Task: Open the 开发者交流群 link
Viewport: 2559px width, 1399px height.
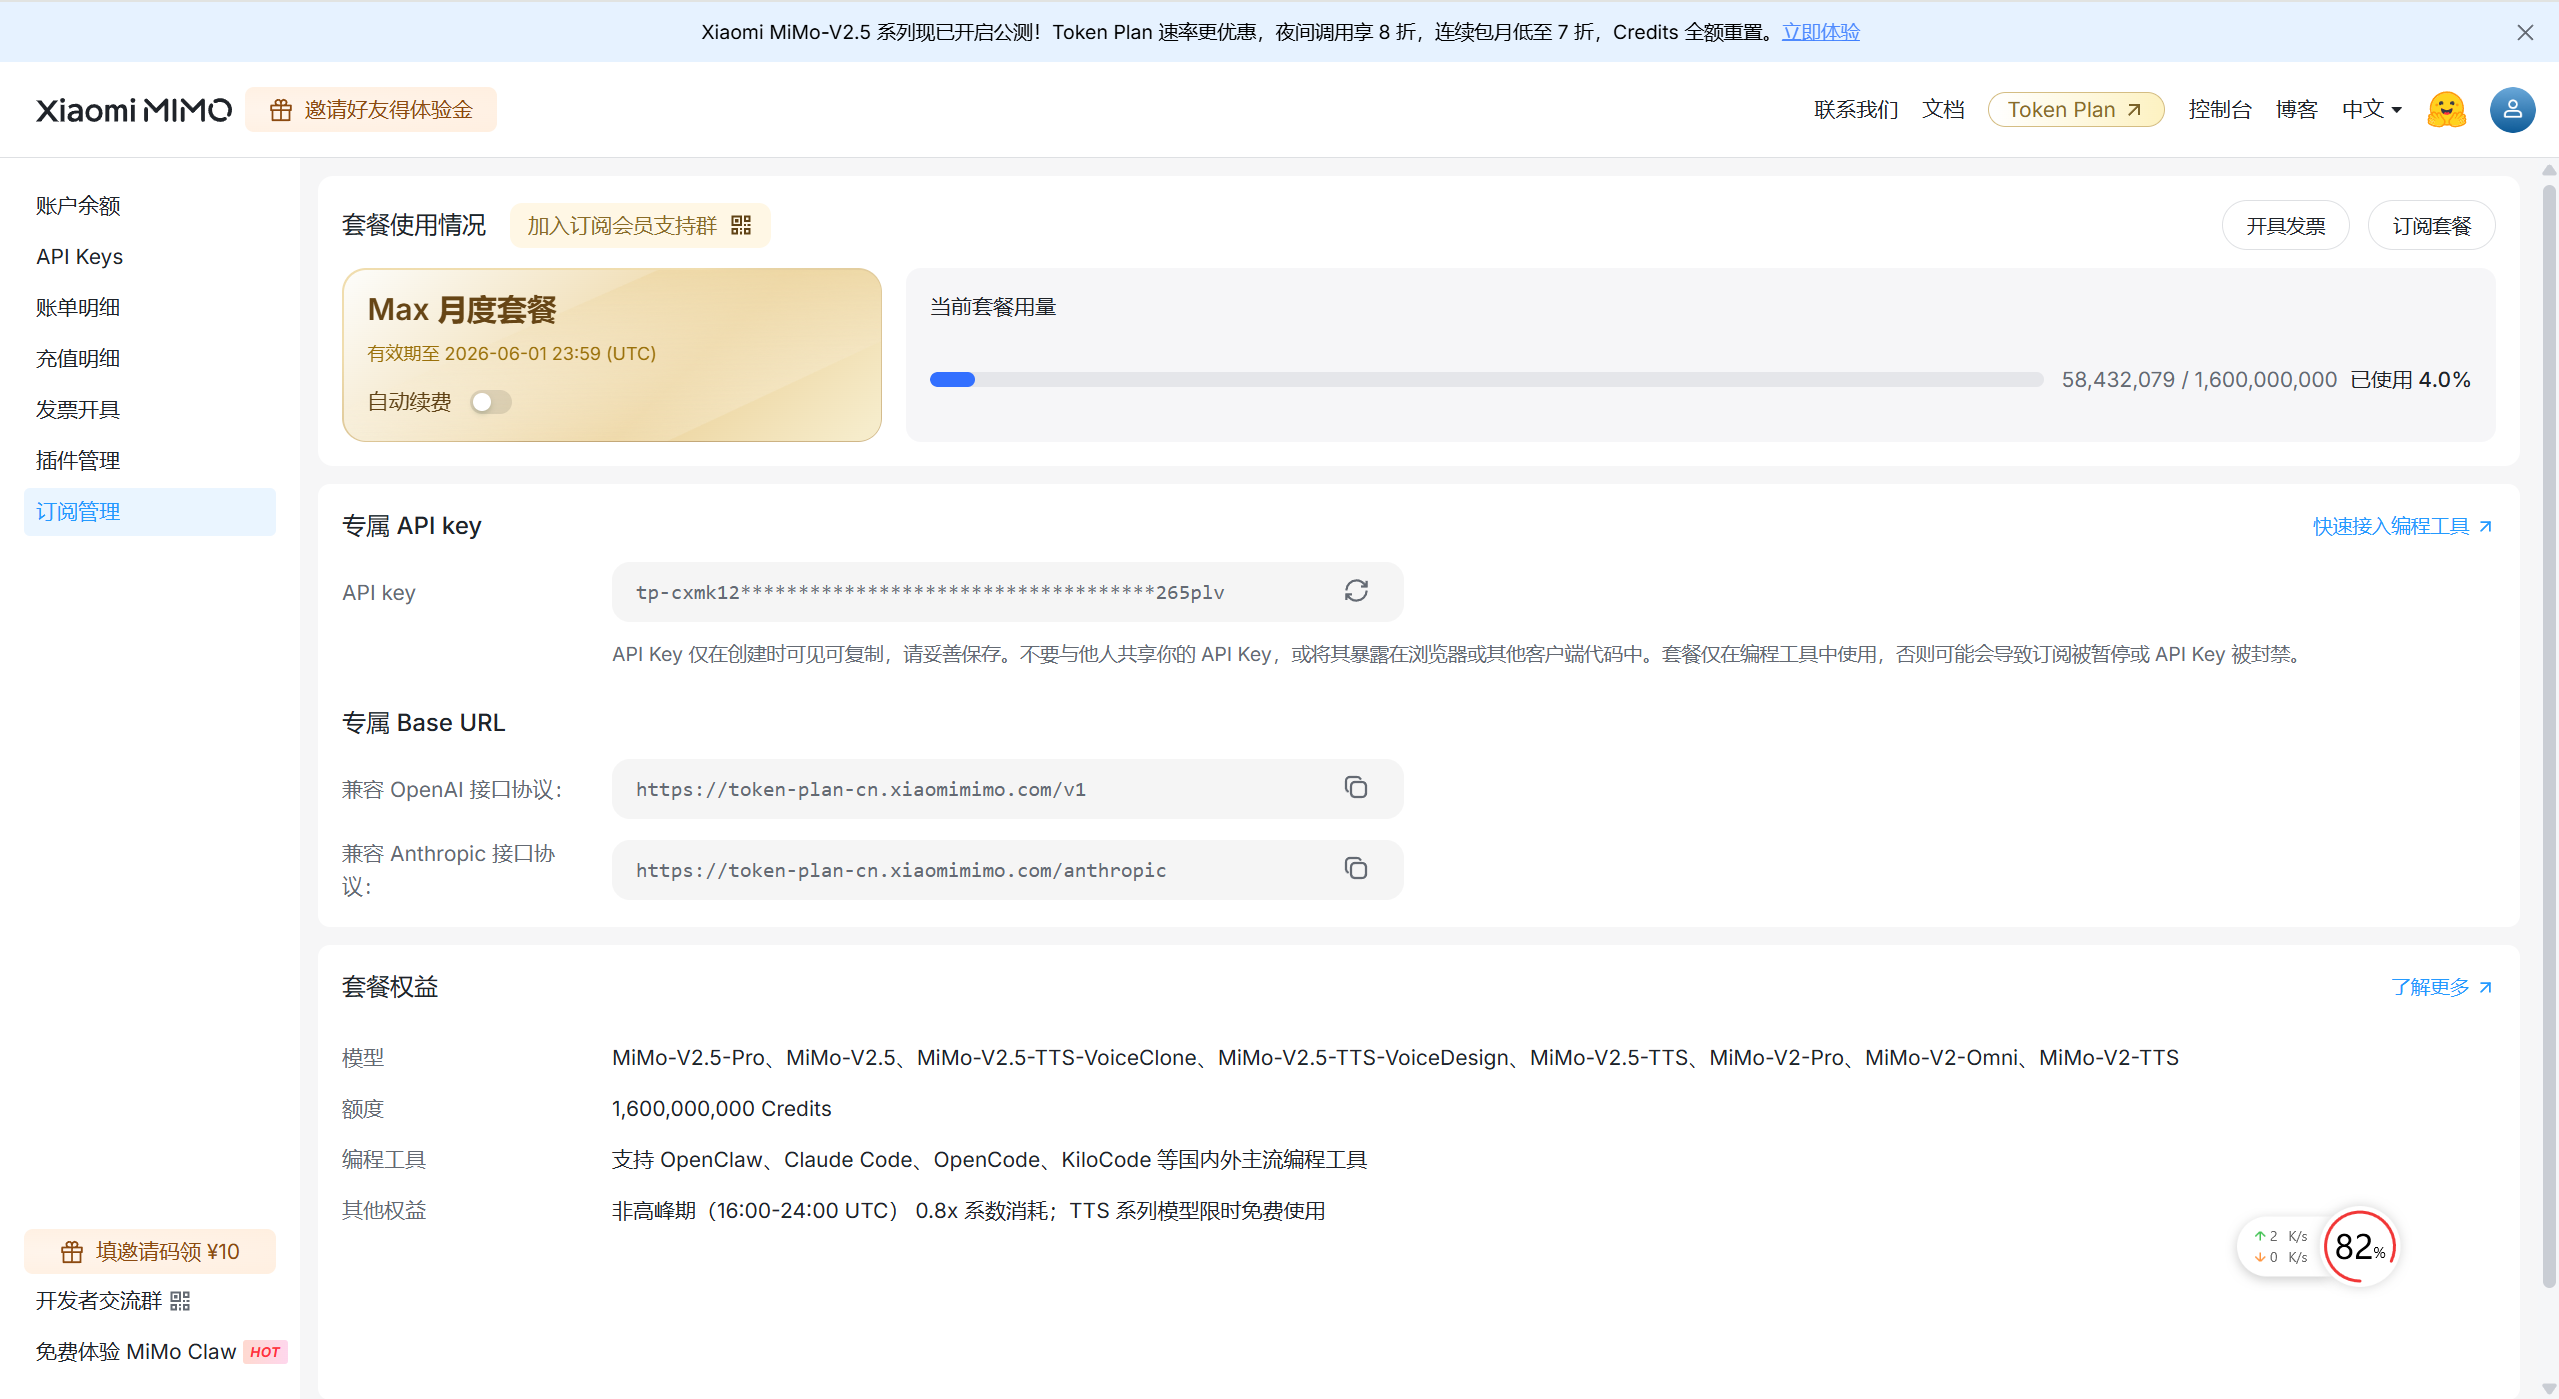Action: point(113,1301)
